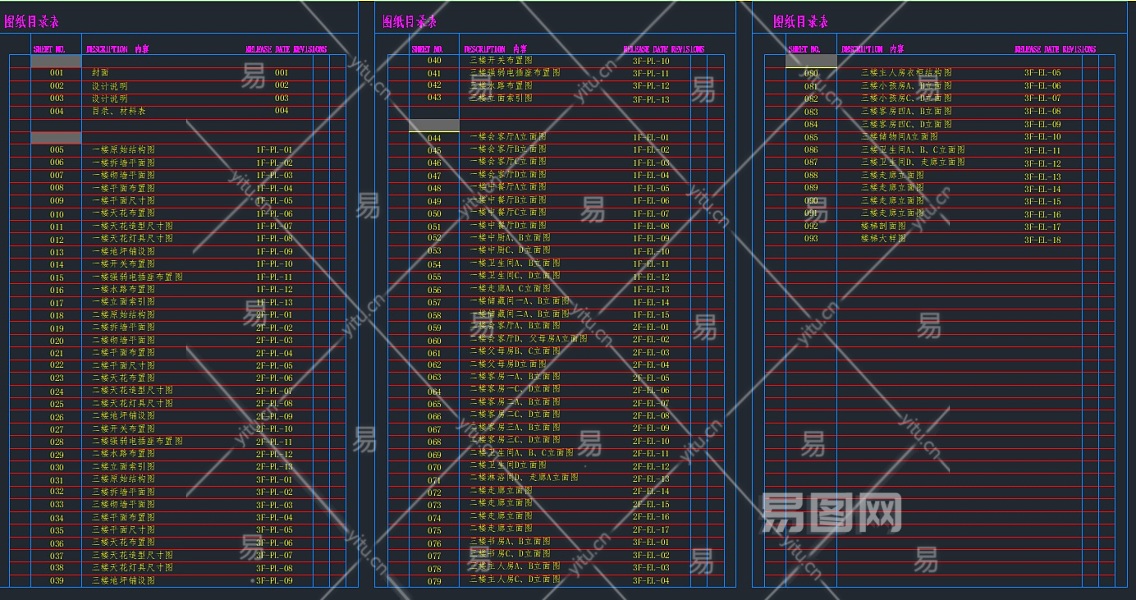Select the 二楼强弱电插座布置图 description
1136x600 pixels.
[137, 441]
